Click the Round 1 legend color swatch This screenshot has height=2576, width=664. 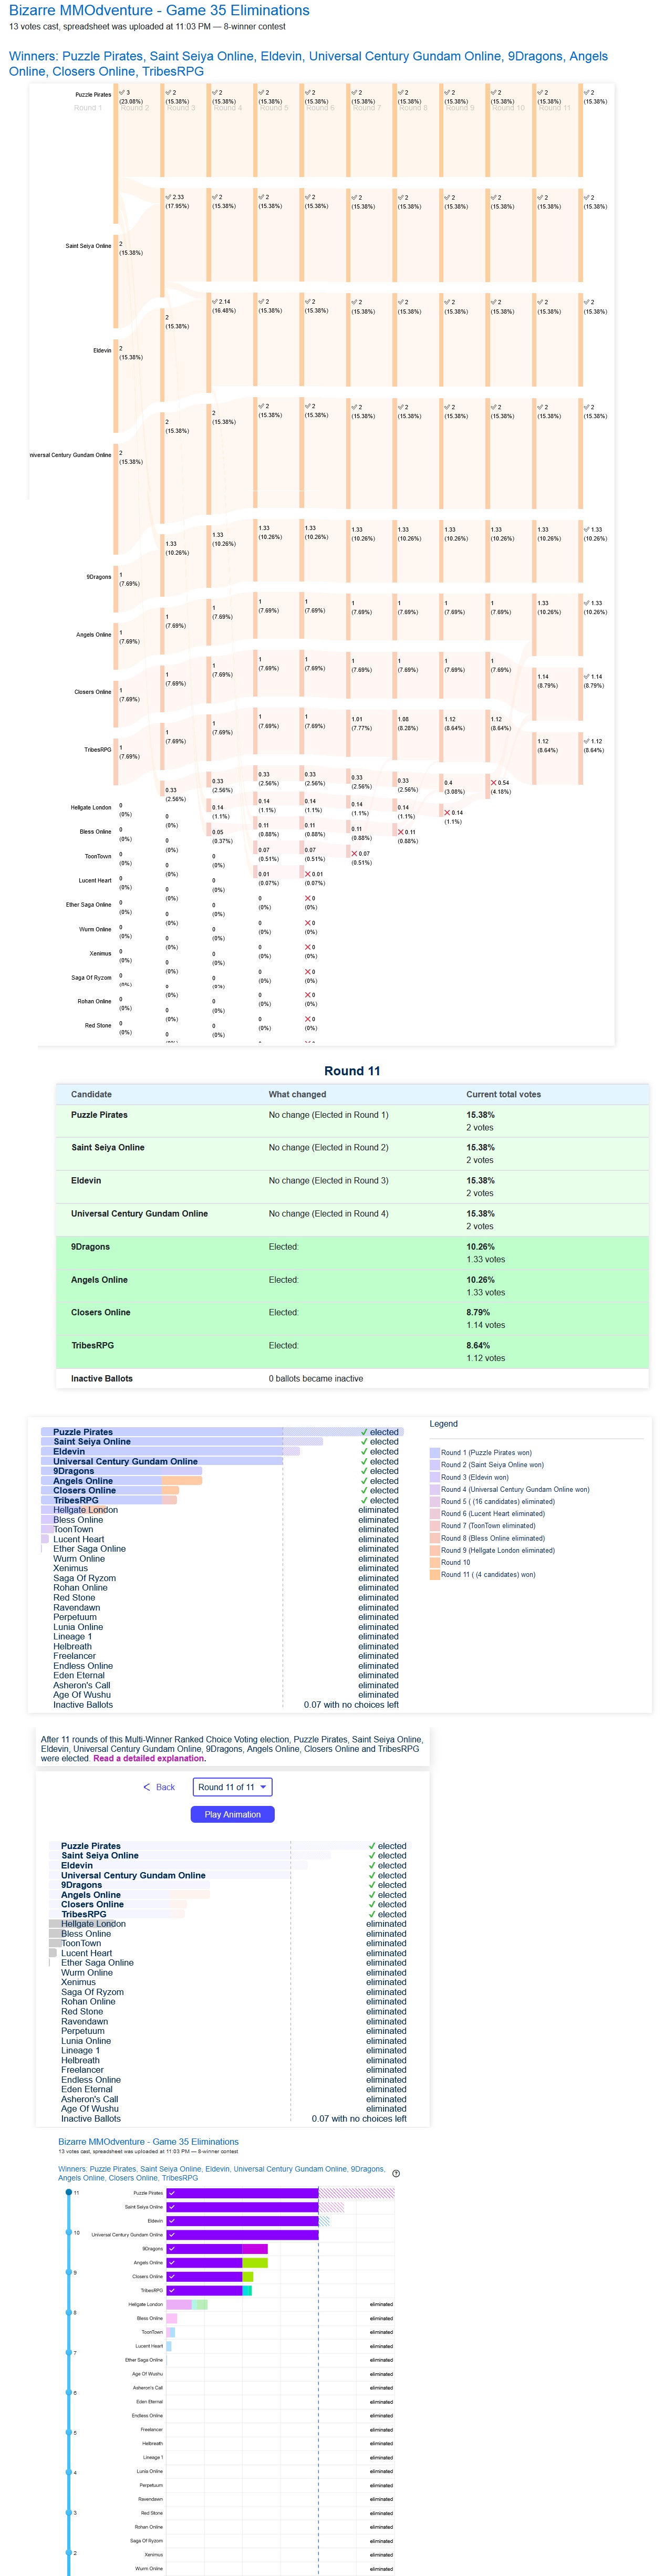tap(434, 1453)
